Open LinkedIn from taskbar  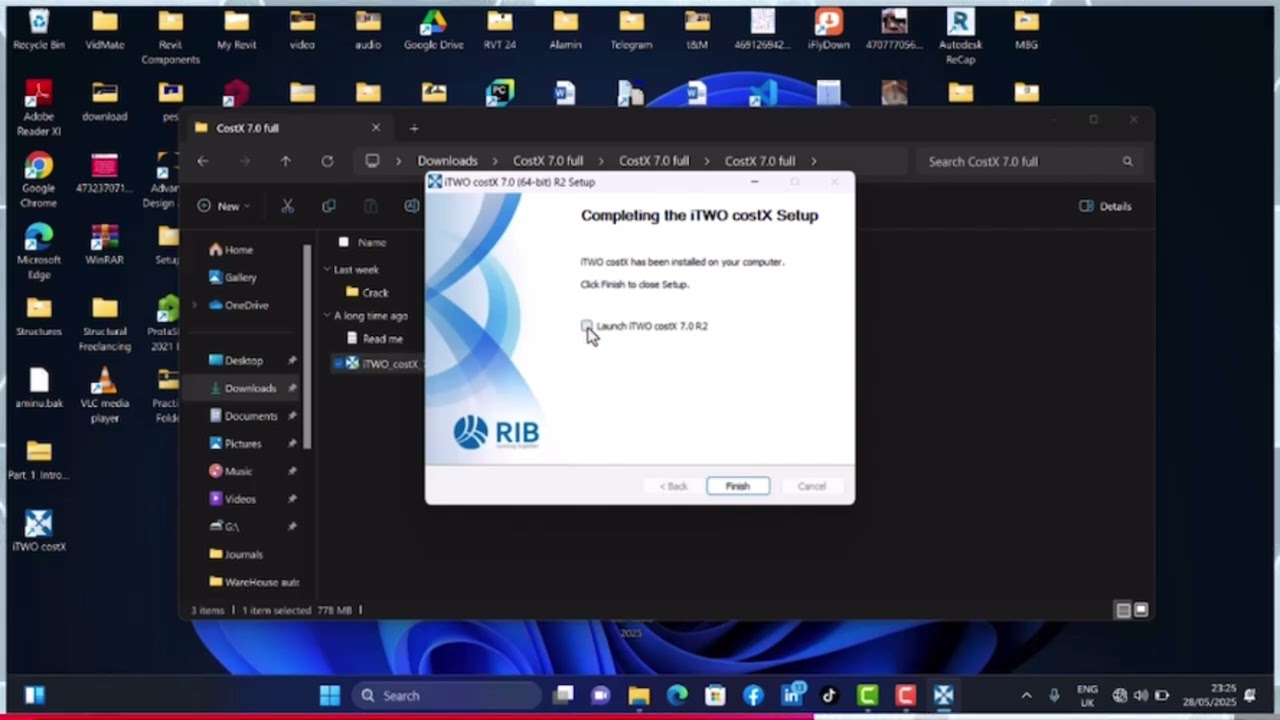(792, 695)
